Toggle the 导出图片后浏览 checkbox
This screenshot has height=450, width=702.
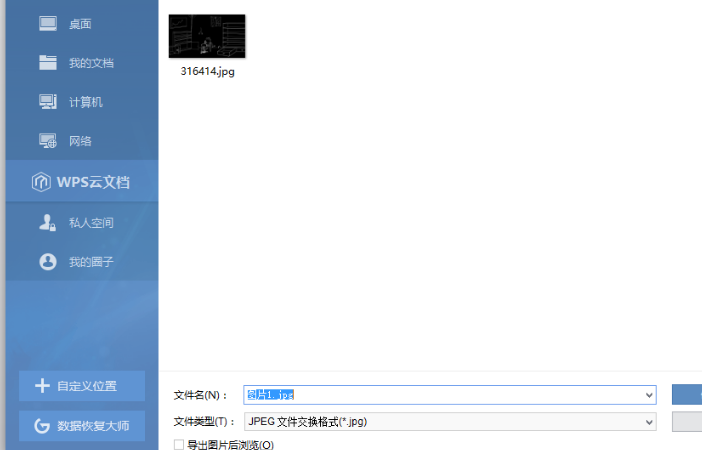(x=179, y=445)
